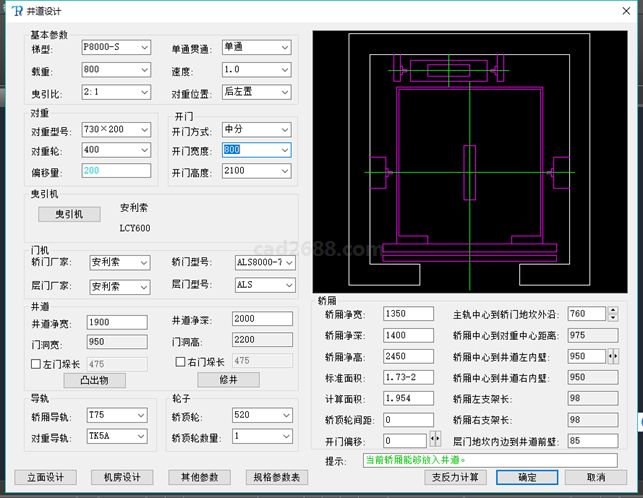This screenshot has height=498, width=643.
Task: Click the arrows icon beside 轿厢中心到井道左内壁 field
Action: click(613, 356)
